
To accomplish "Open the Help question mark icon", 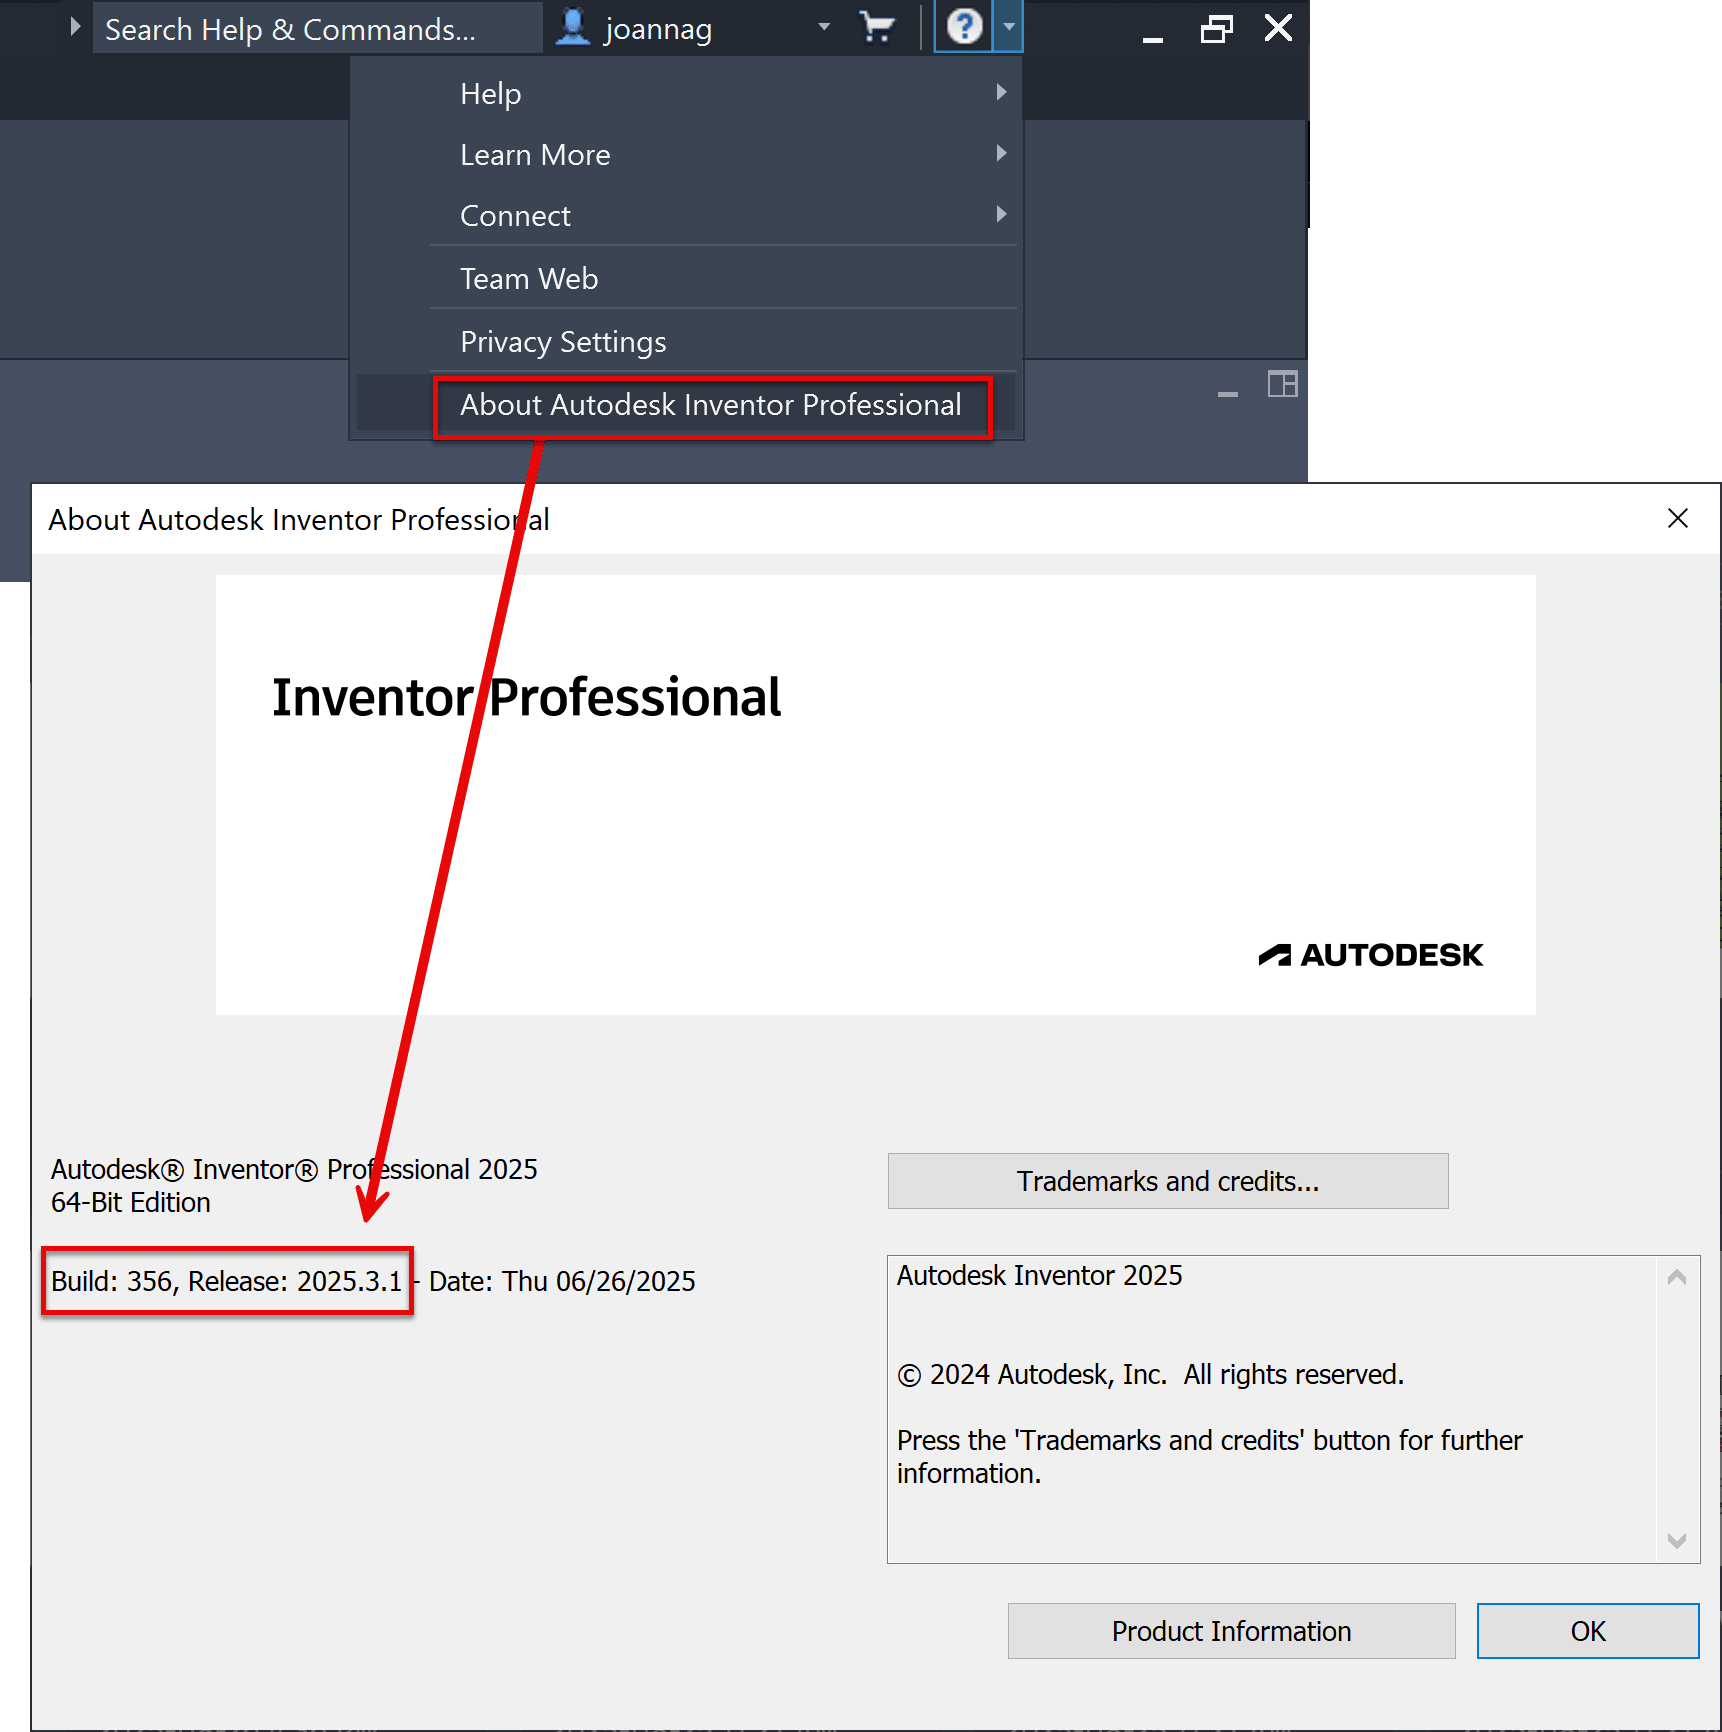I will click(964, 27).
